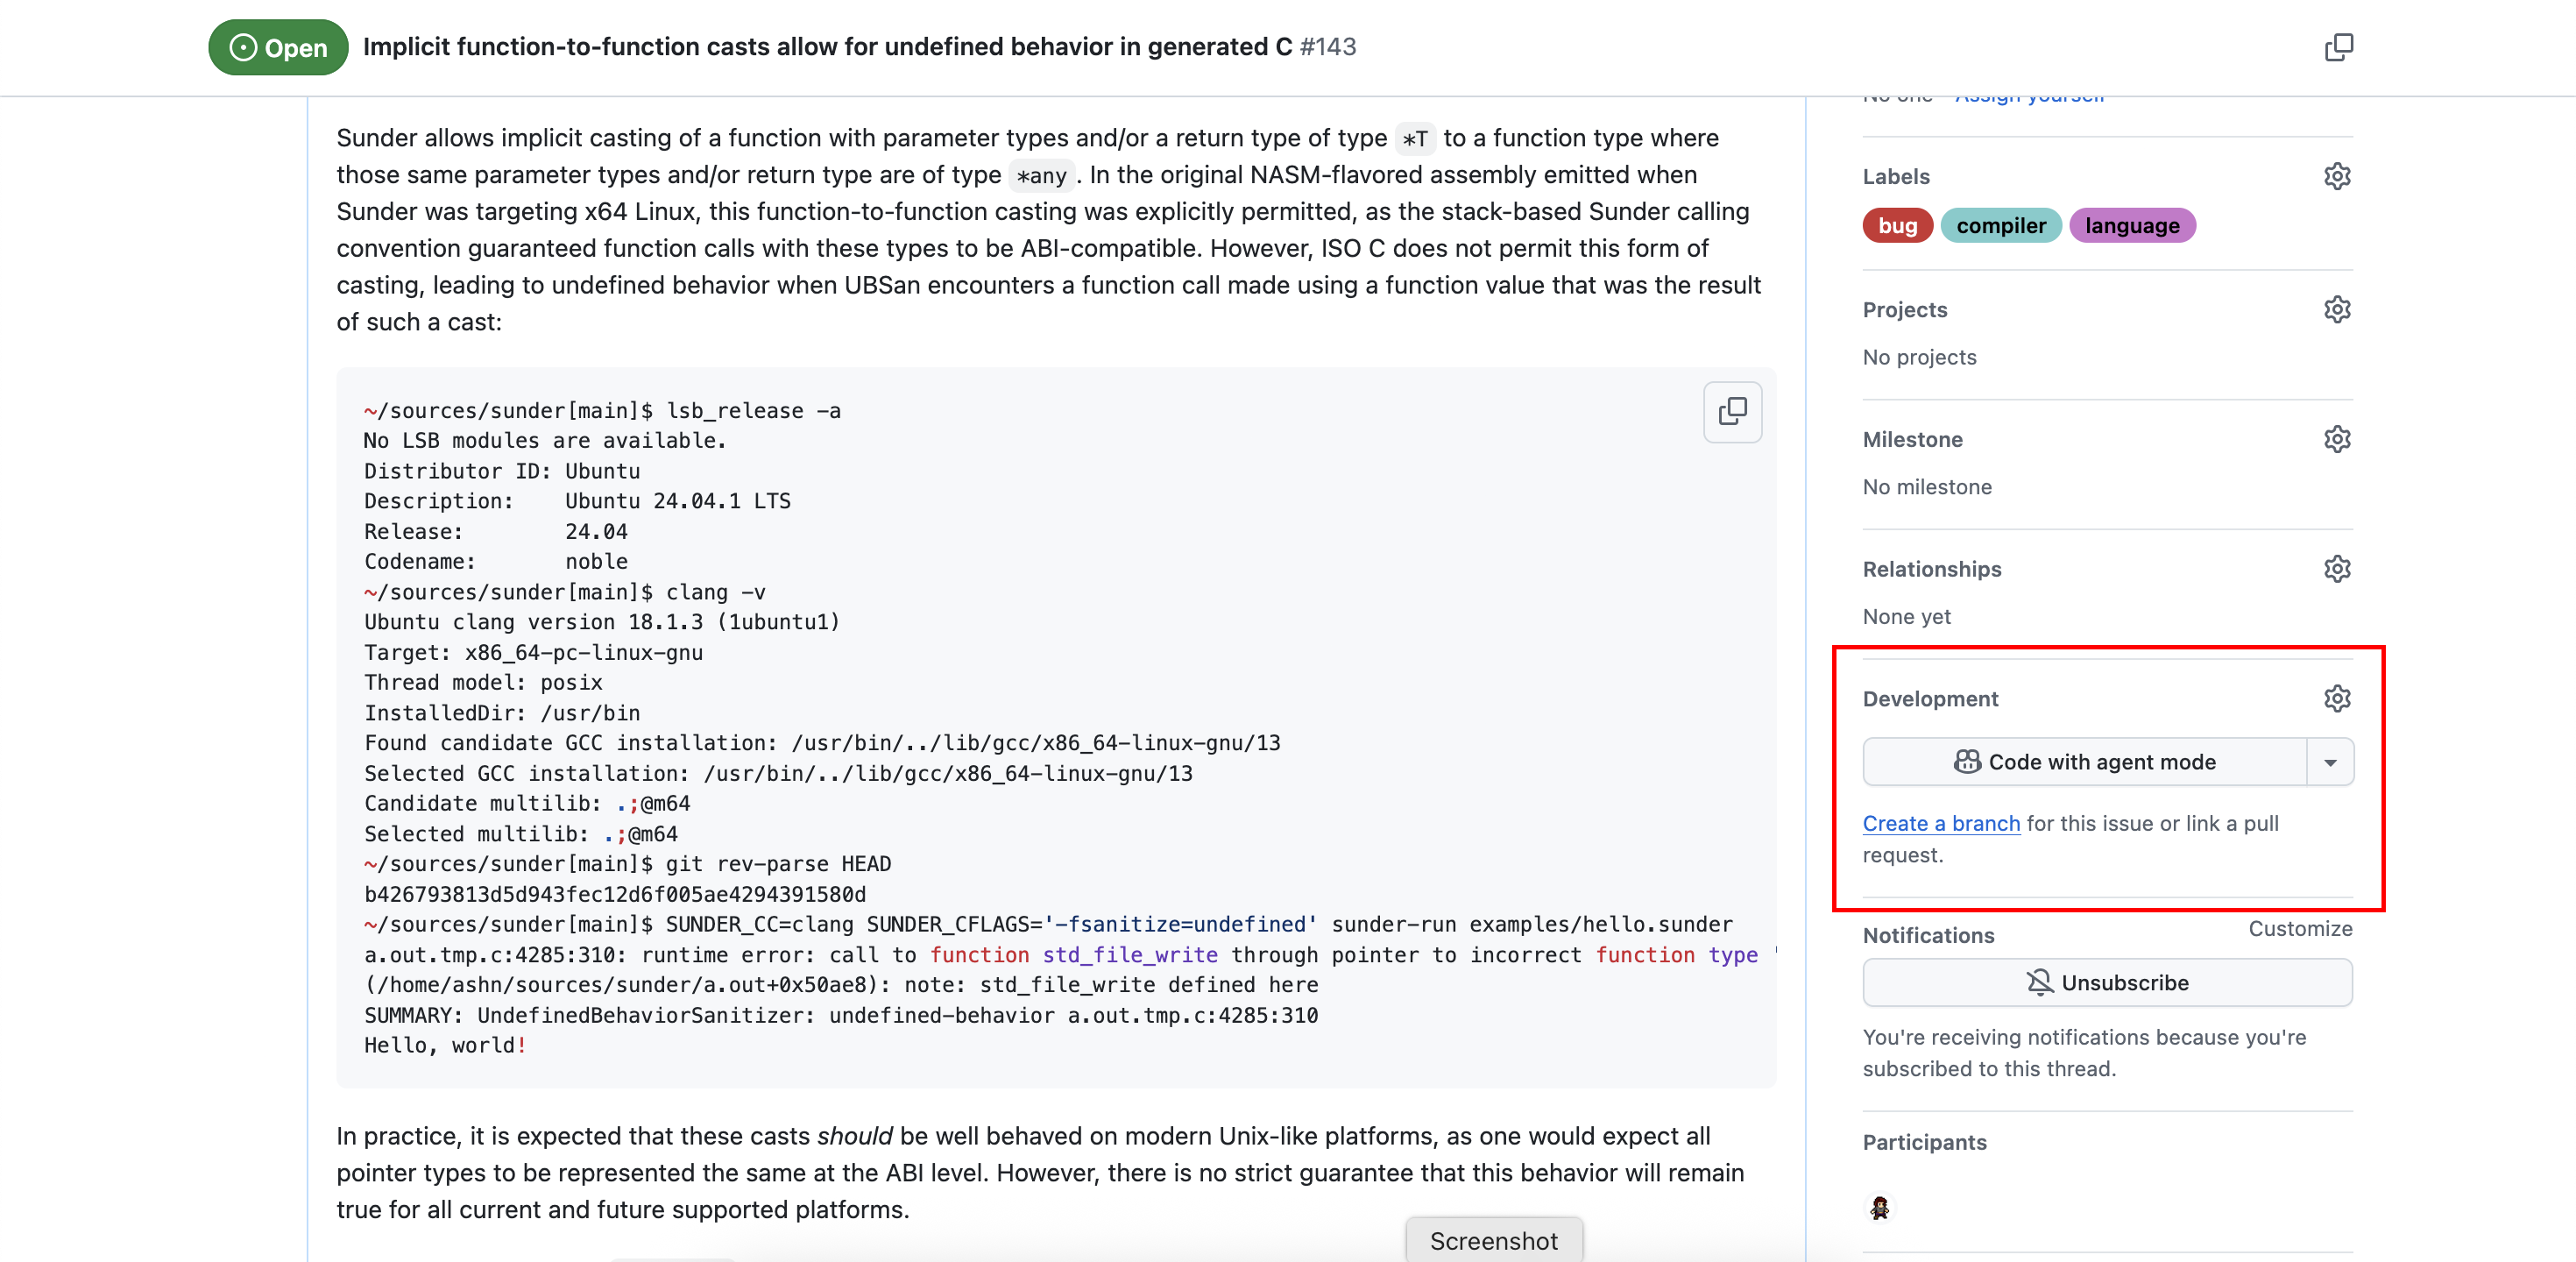Click the Screenshot tooltip button
Image resolution: width=2576 pixels, height=1262 pixels.
click(1493, 1240)
